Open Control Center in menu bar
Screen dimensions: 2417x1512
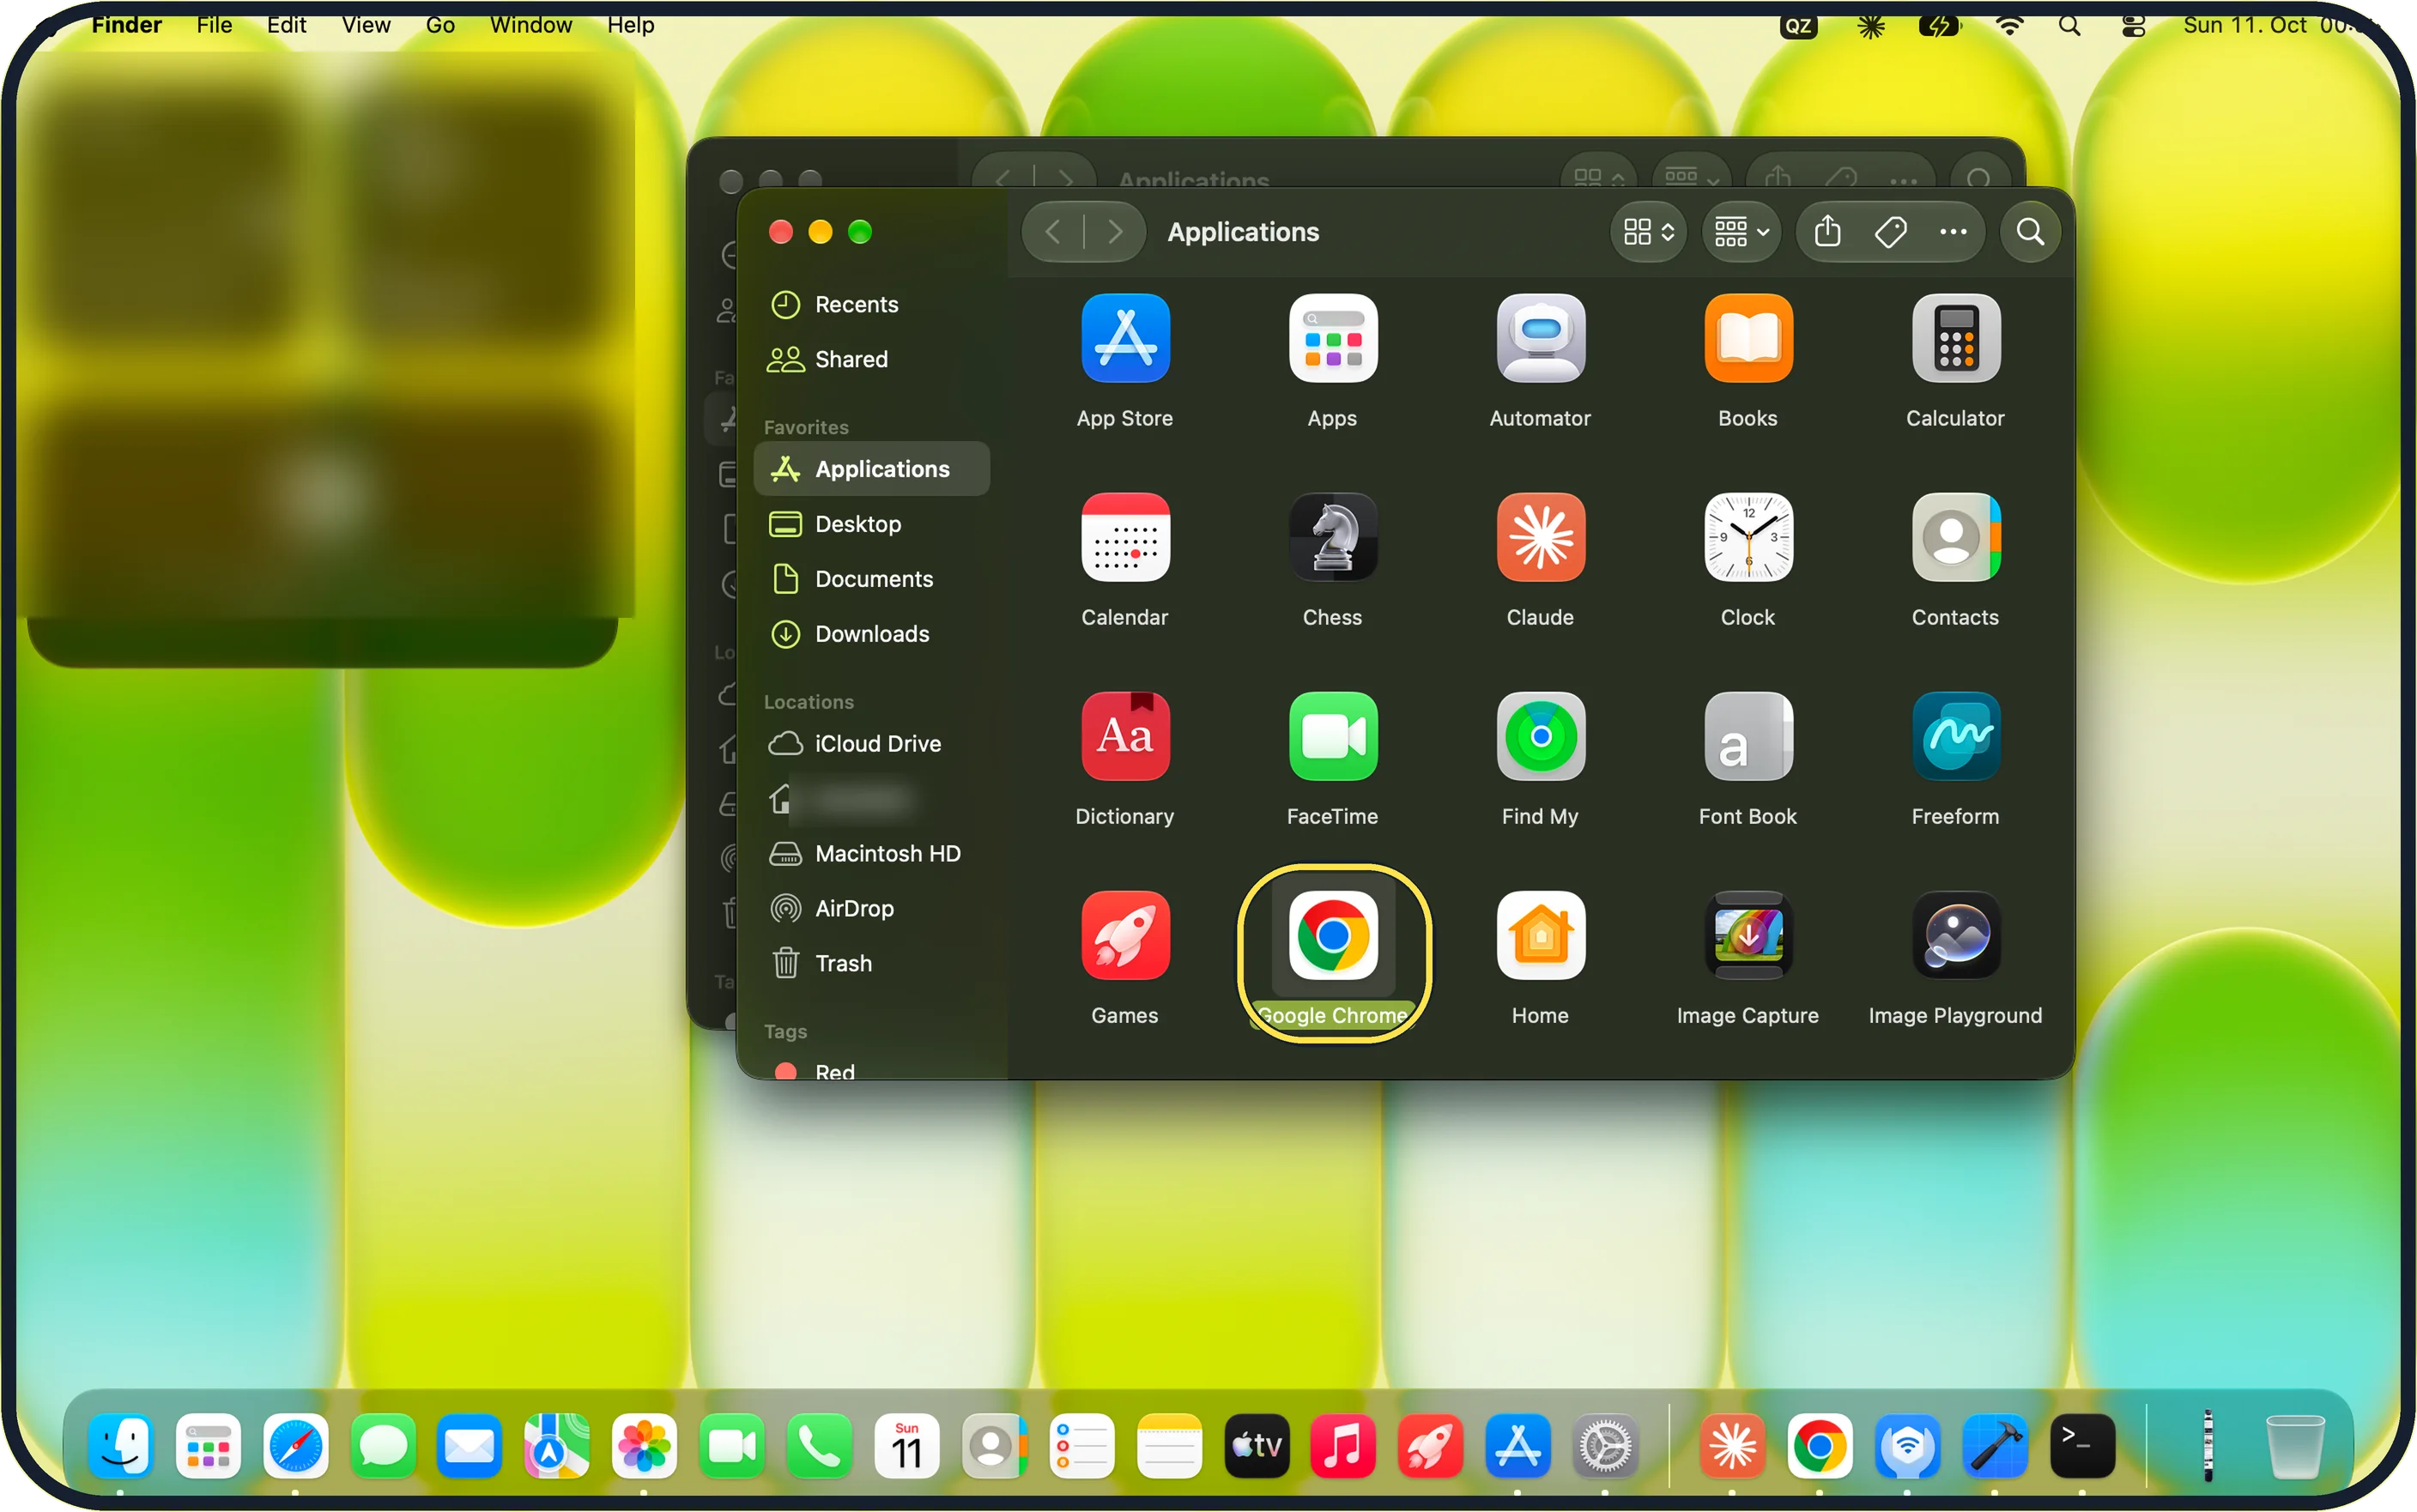click(2132, 26)
